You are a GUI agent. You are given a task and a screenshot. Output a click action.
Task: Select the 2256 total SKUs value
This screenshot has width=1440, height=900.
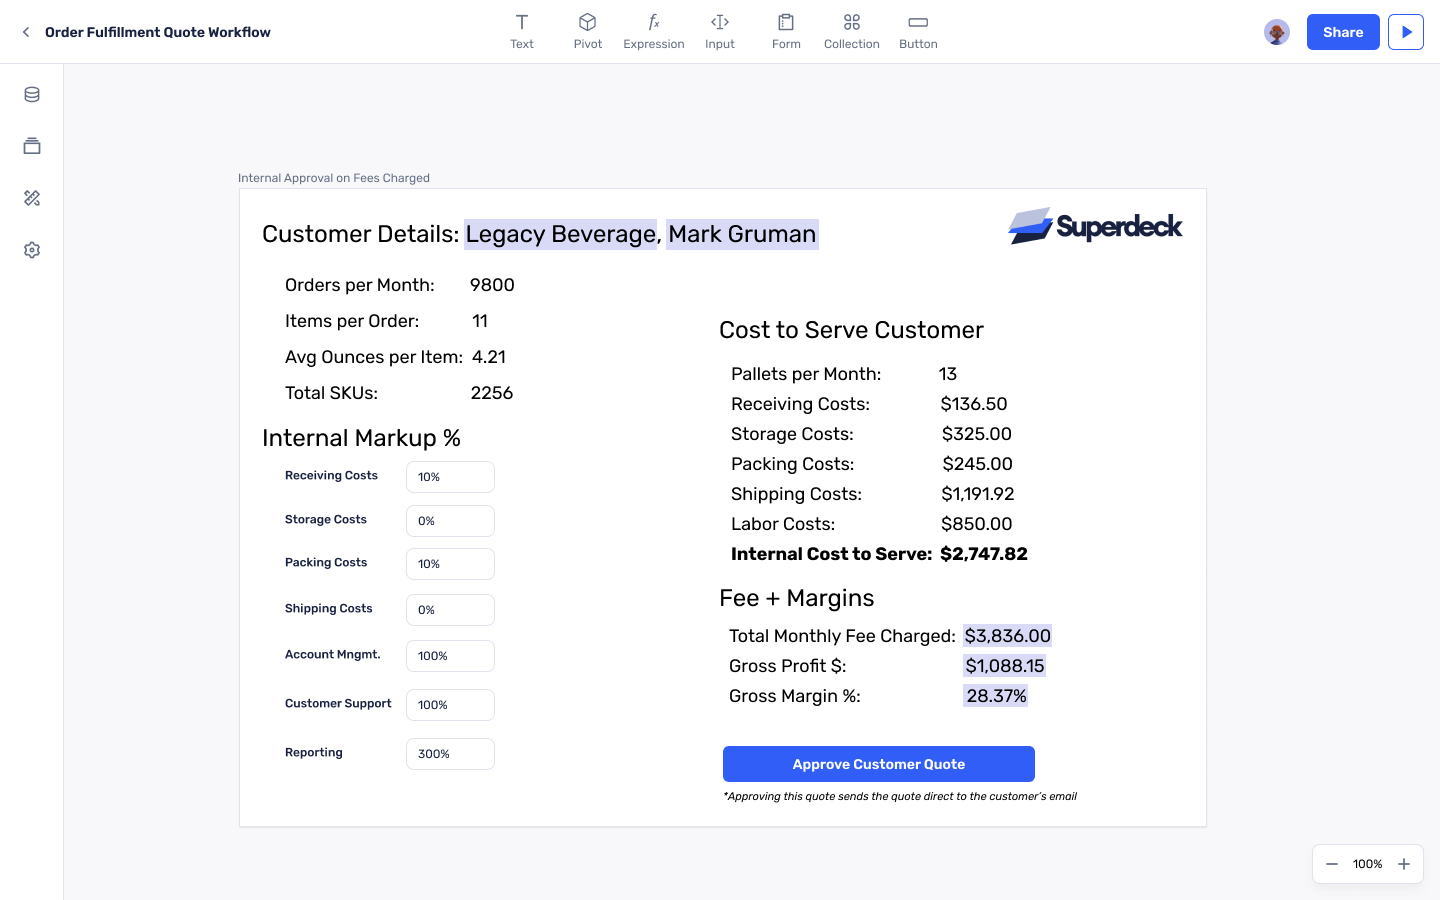(492, 393)
